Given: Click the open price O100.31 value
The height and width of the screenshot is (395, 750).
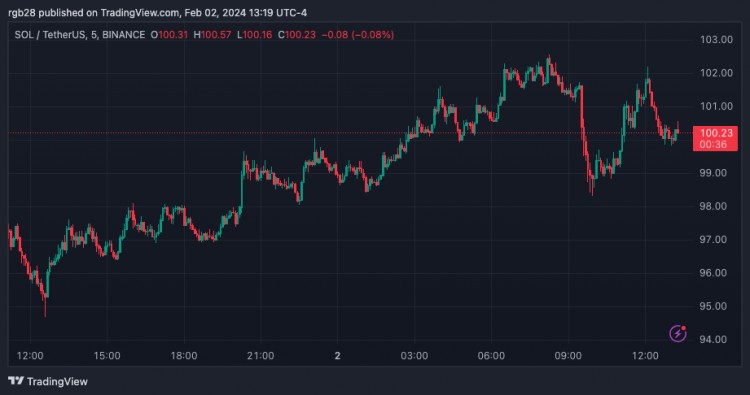Looking at the screenshot, I should pos(169,35).
